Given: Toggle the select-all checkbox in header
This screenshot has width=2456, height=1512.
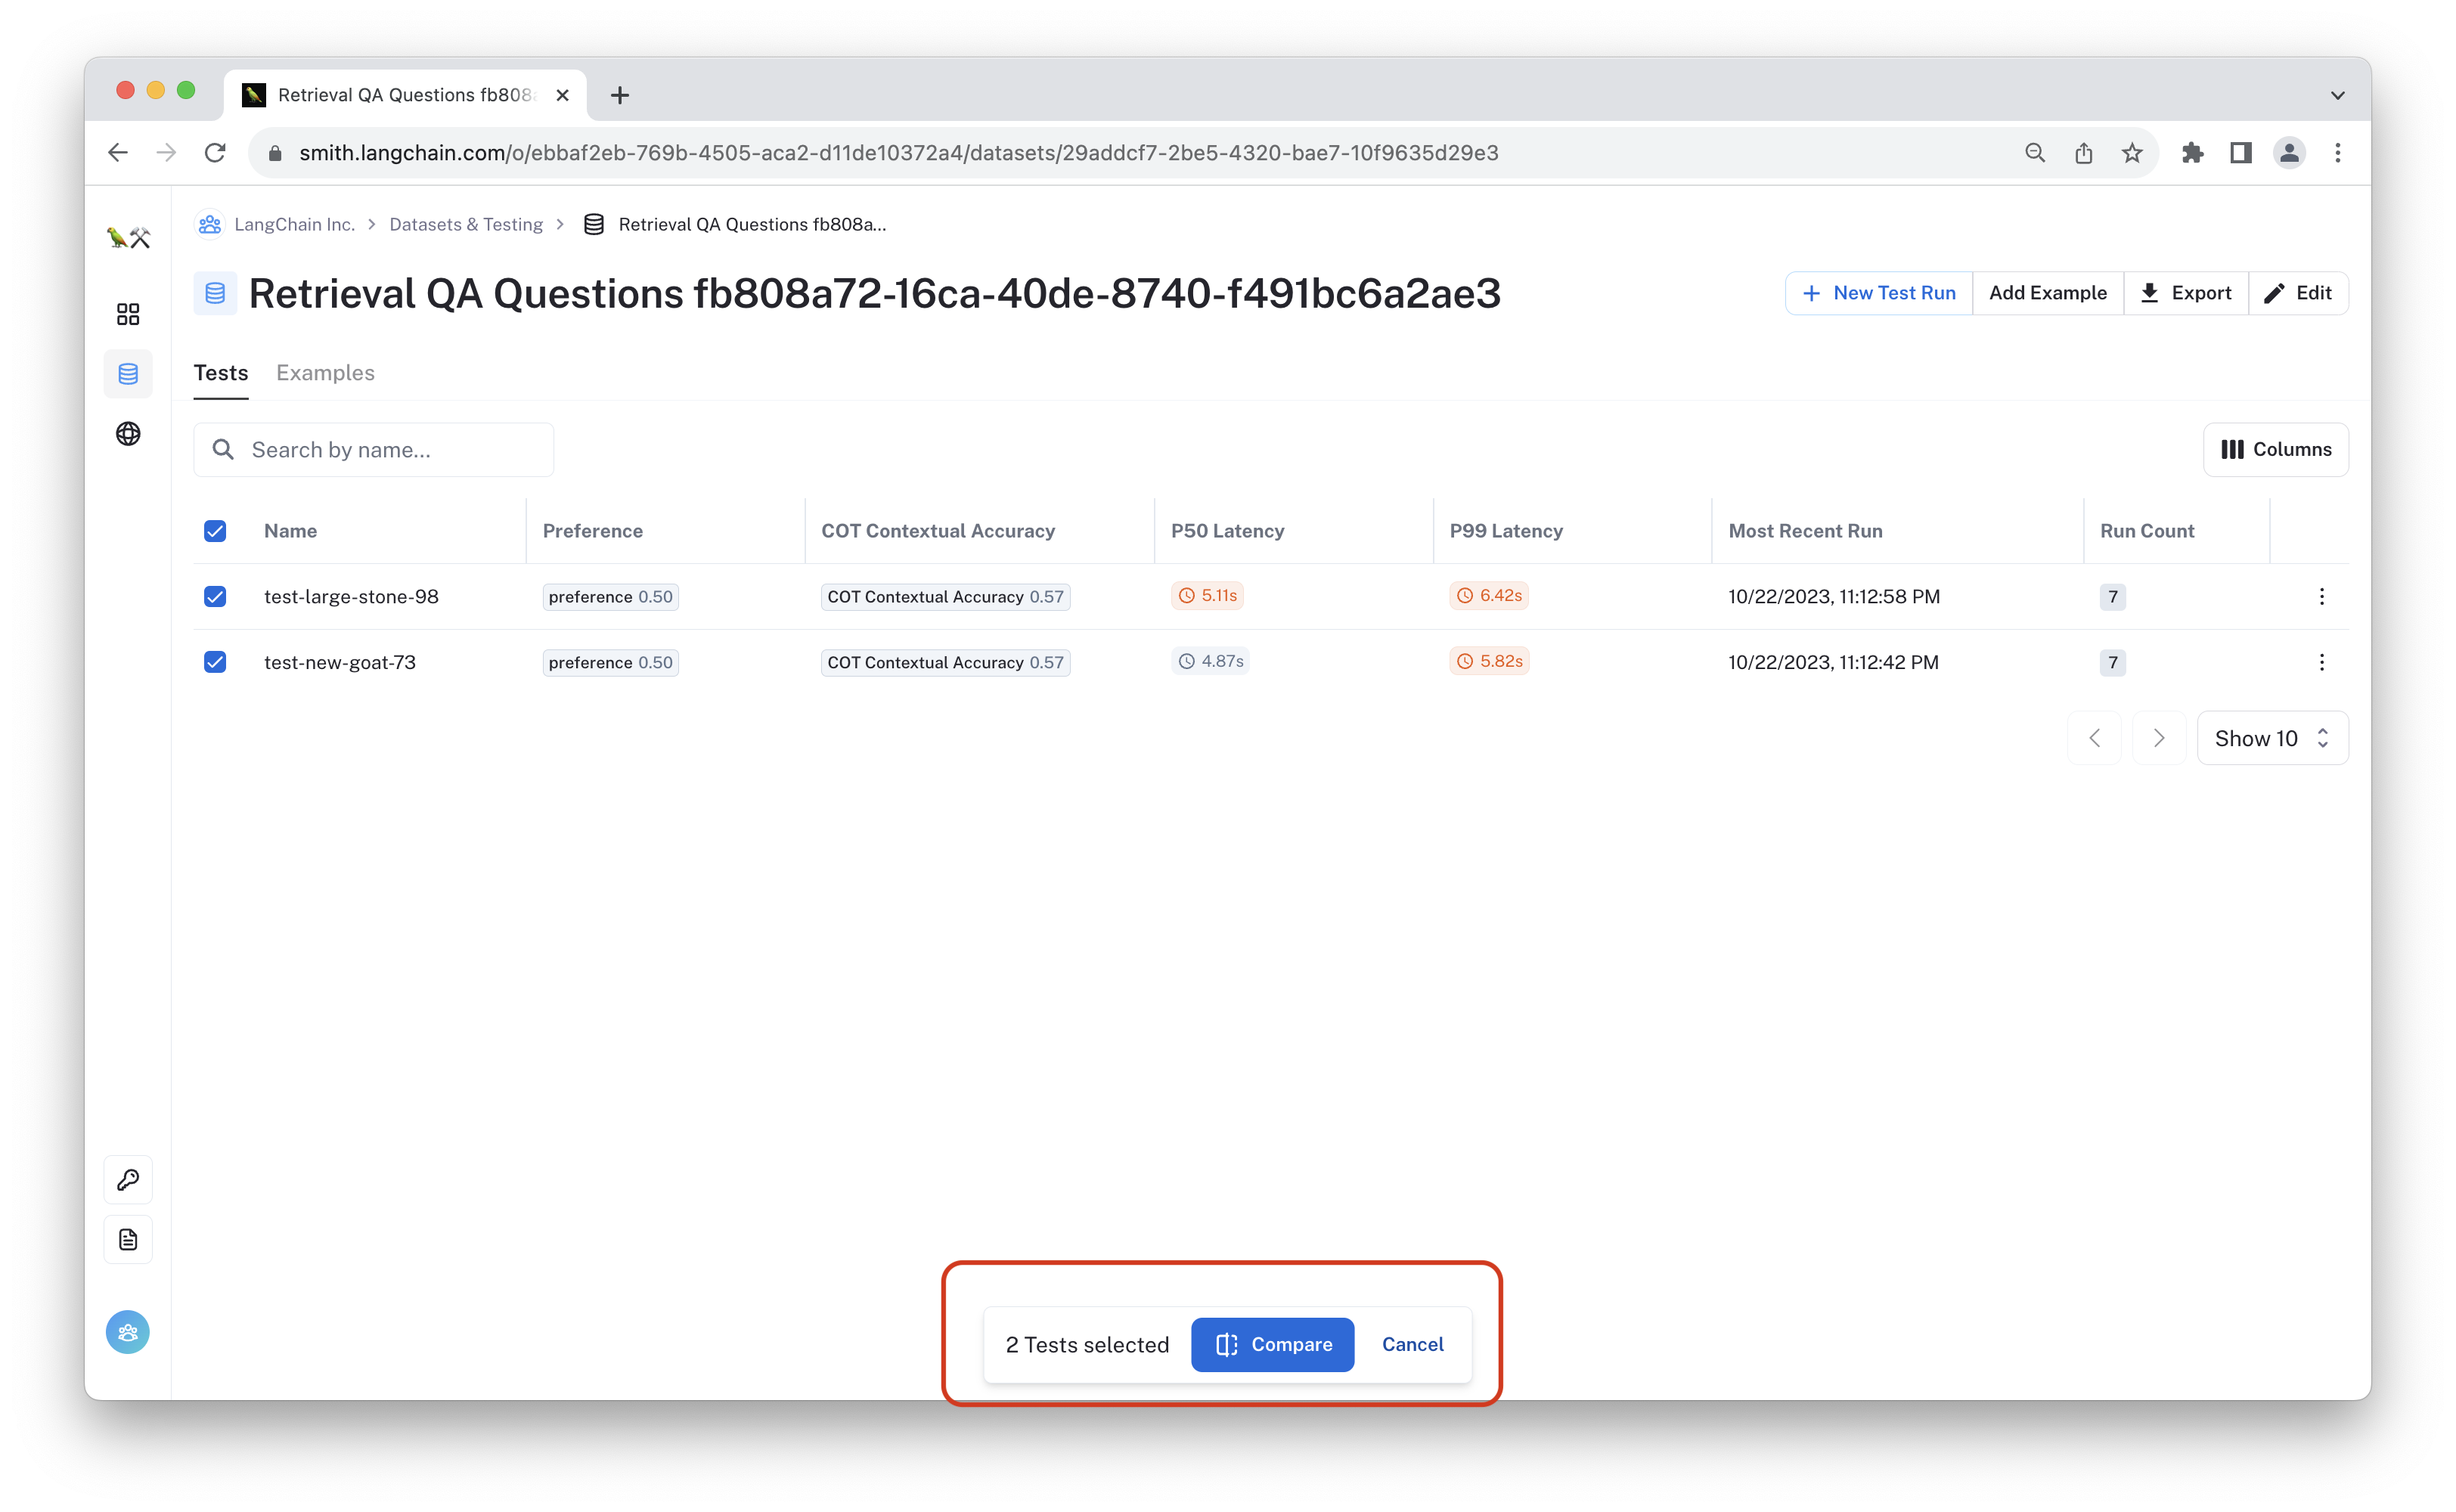Looking at the screenshot, I should coord(214,531).
